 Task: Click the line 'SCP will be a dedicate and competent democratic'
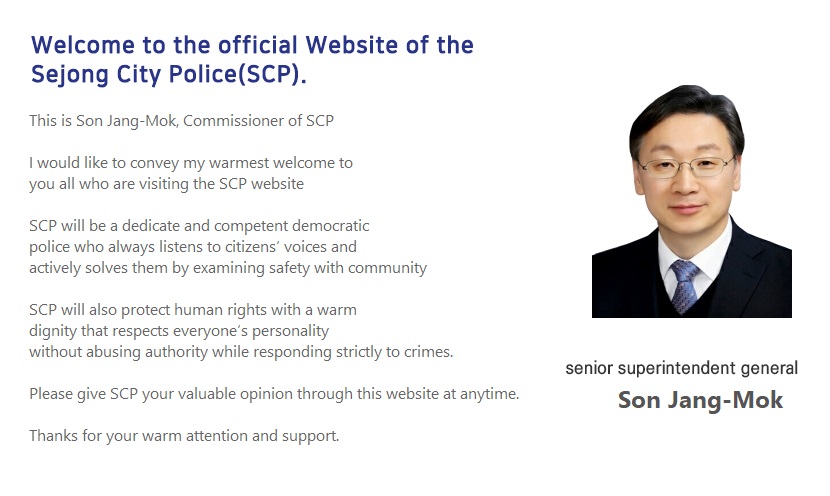pyautogui.click(x=199, y=226)
